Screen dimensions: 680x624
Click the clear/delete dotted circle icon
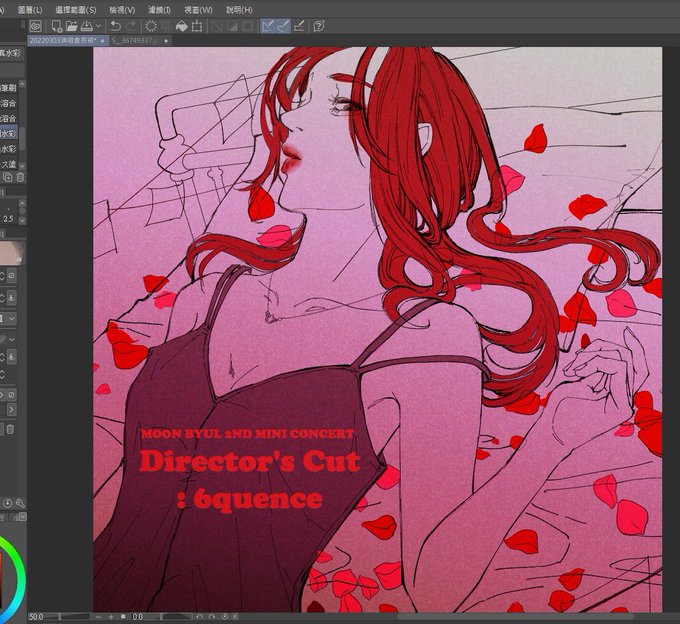(x=150, y=26)
